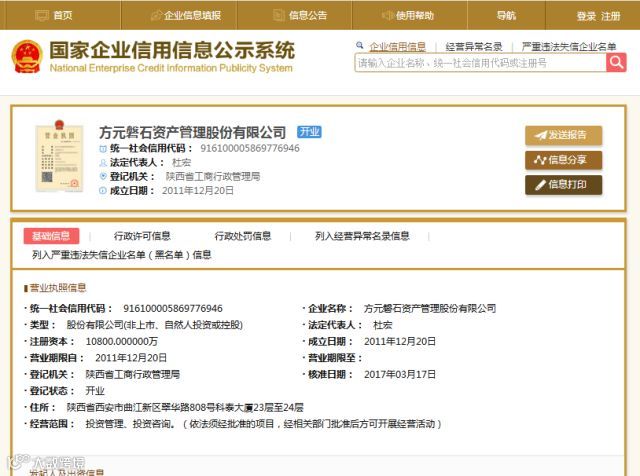Click the registration authority location icon
Image resolution: width=640 pixels, height=476 pixels.
click(x=103, y=176)
